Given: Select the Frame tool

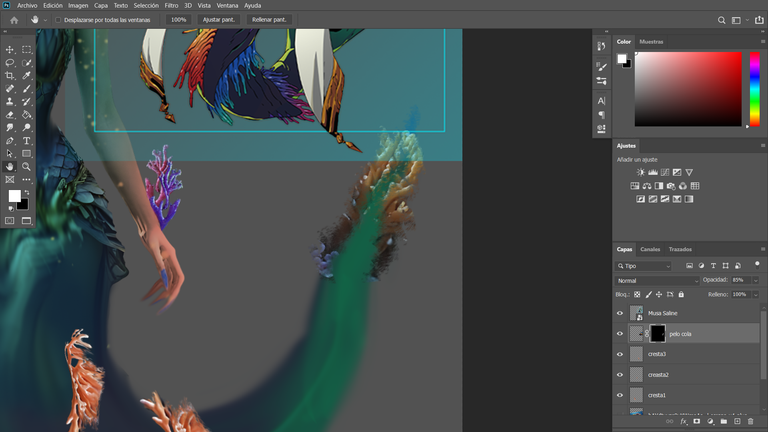Looking at the screenshot, I should click(9, 180).
